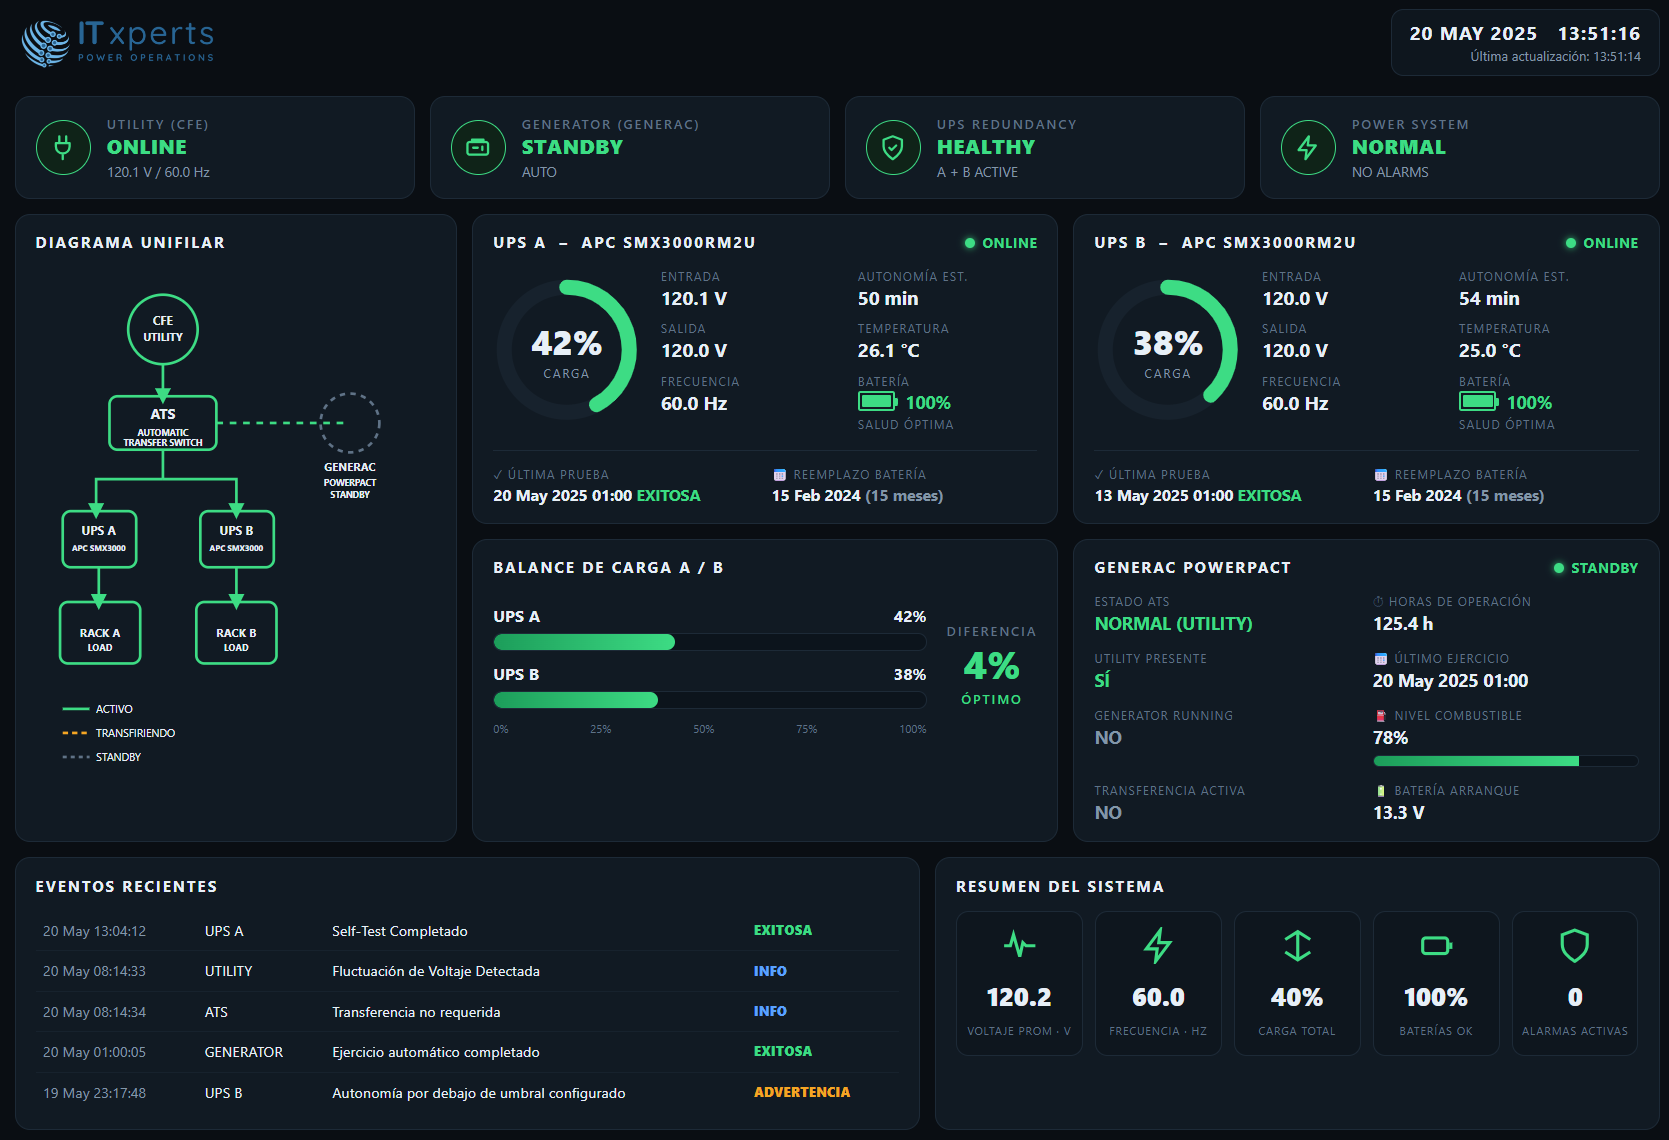Click Transferiendo legend entry

click(x=119, y=733)
